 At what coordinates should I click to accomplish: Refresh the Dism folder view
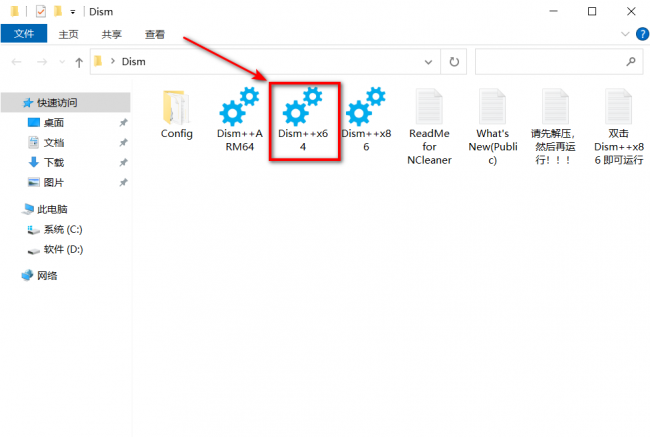(x=454, y=62)
